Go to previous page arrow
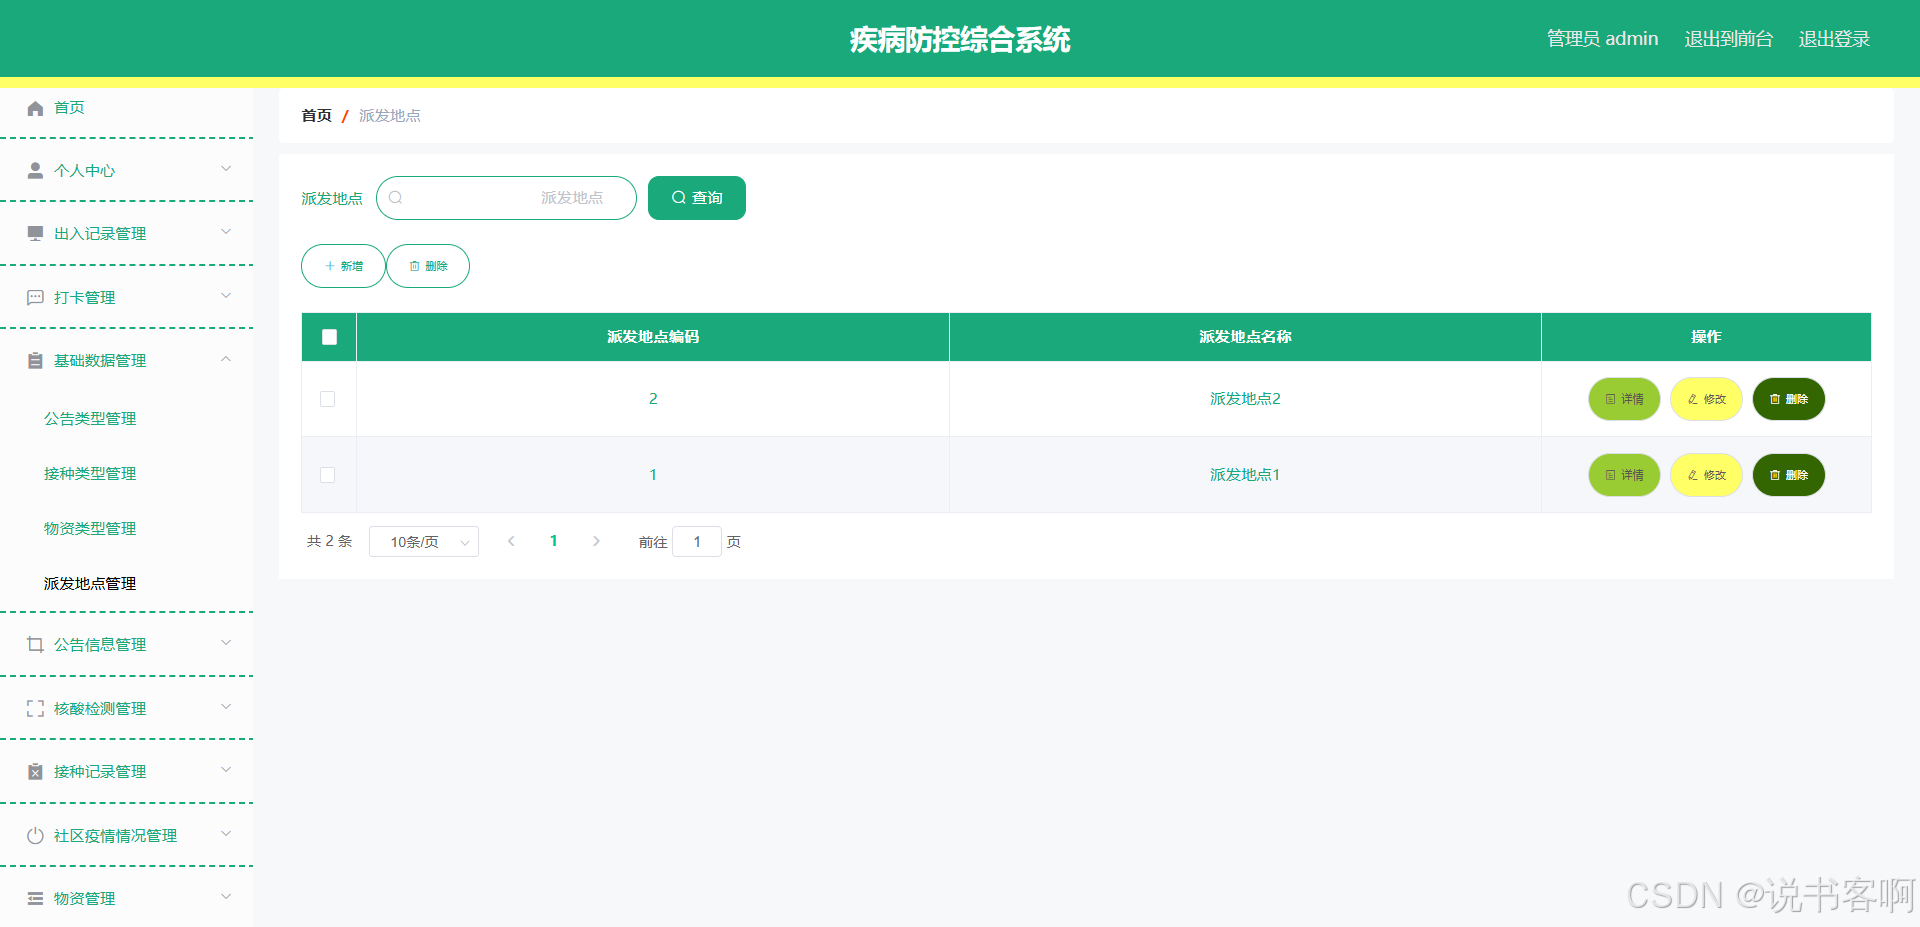1920x927 pixels. (511, 541)
